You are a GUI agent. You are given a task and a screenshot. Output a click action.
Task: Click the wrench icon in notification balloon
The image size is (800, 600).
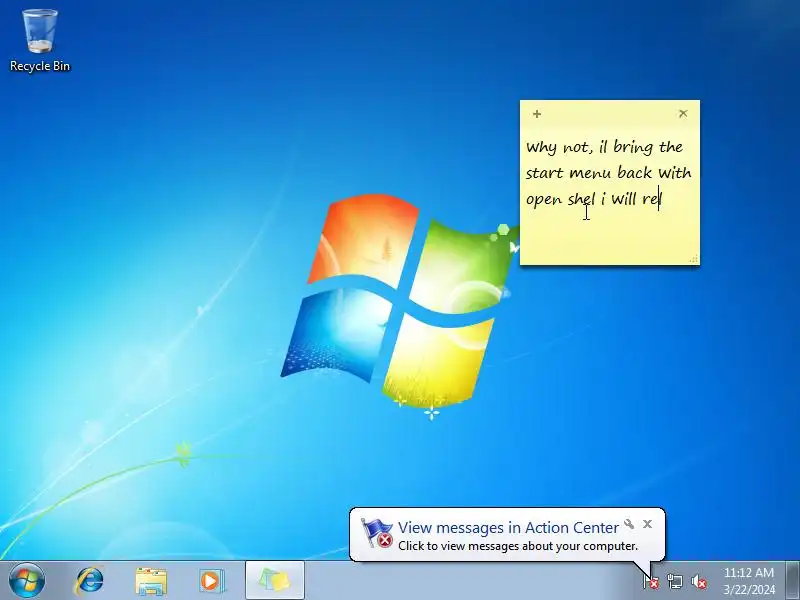coord(629,524)
